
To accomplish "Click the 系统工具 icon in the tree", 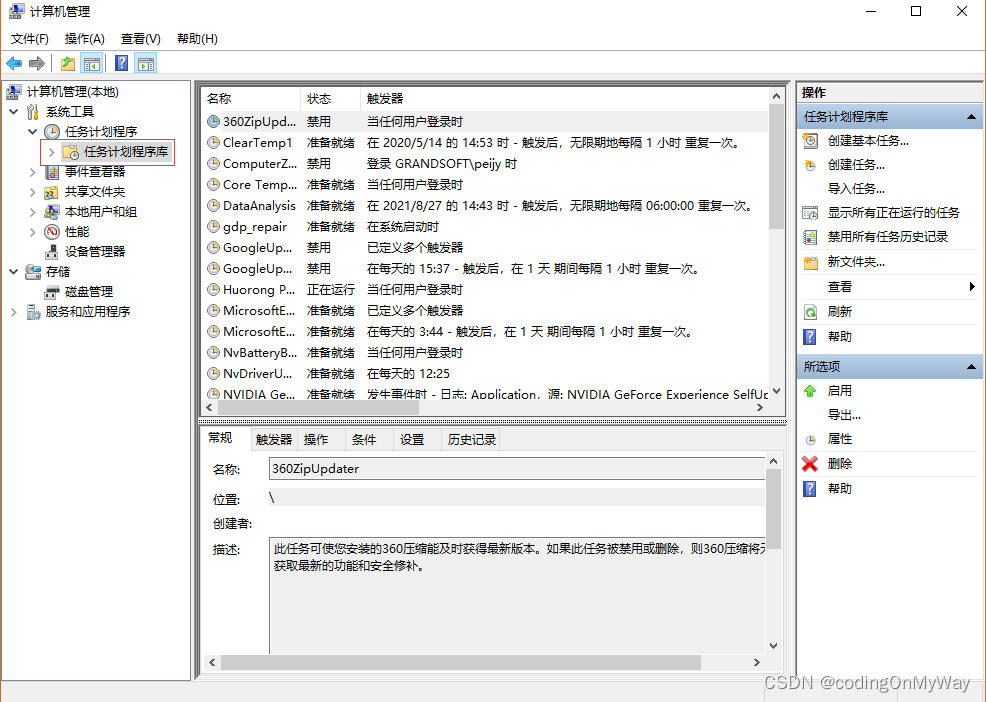I will 33,112.
